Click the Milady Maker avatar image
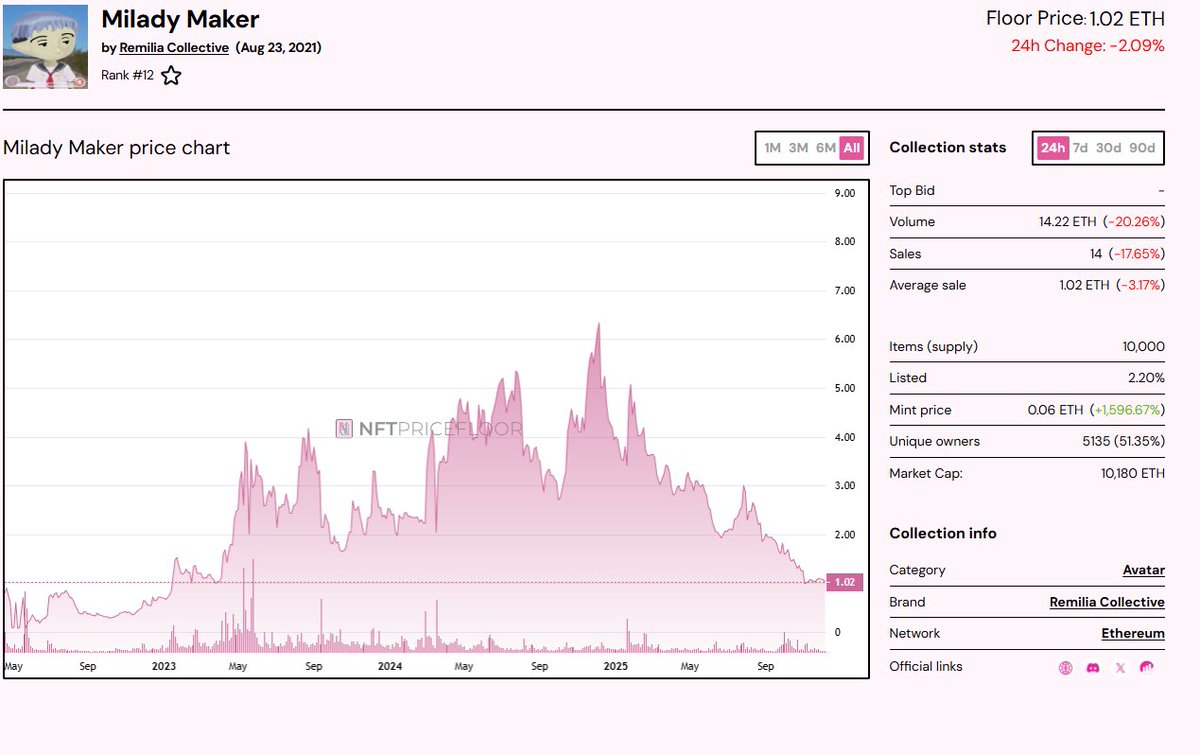The width and height of the screenshot is (1200, 755). pos(45,47)
